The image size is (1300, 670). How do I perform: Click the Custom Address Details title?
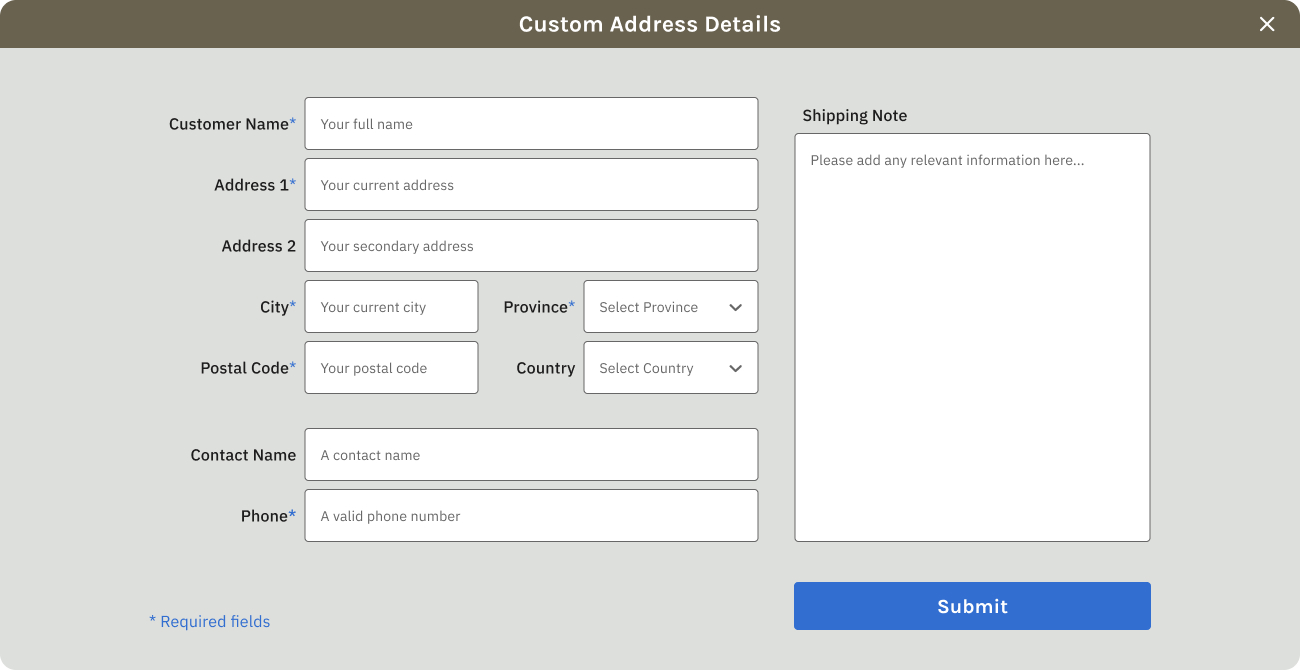click(650, 24)
